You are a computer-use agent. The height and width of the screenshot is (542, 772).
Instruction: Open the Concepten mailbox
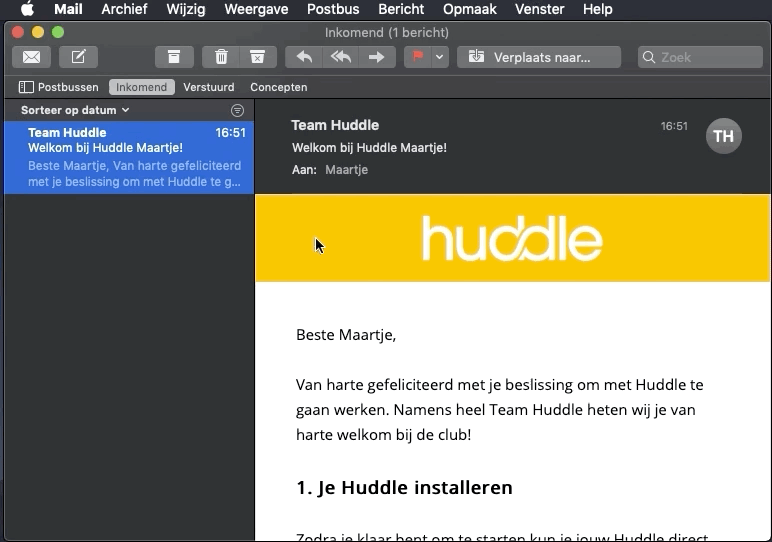click(x=278, y=87)
